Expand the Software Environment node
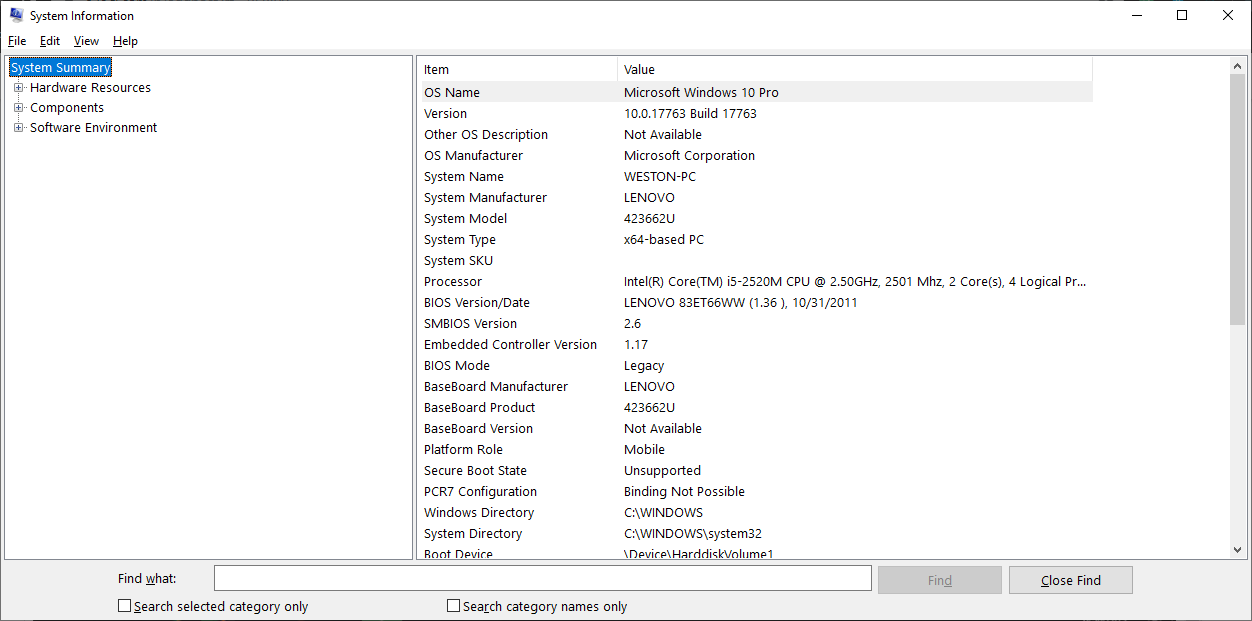The height and width of the screenshot is (621, 1252). coord(18,128)
